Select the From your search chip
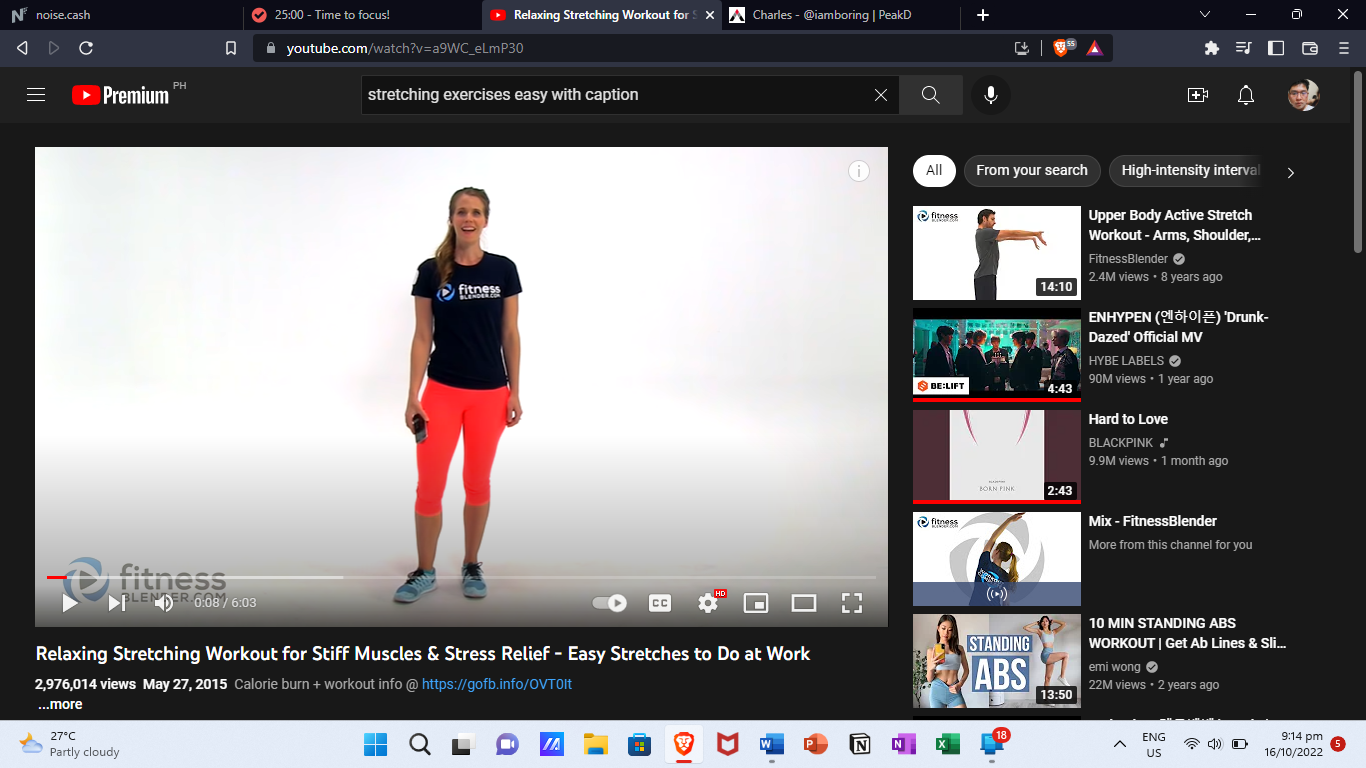 tap(1032, 171)
